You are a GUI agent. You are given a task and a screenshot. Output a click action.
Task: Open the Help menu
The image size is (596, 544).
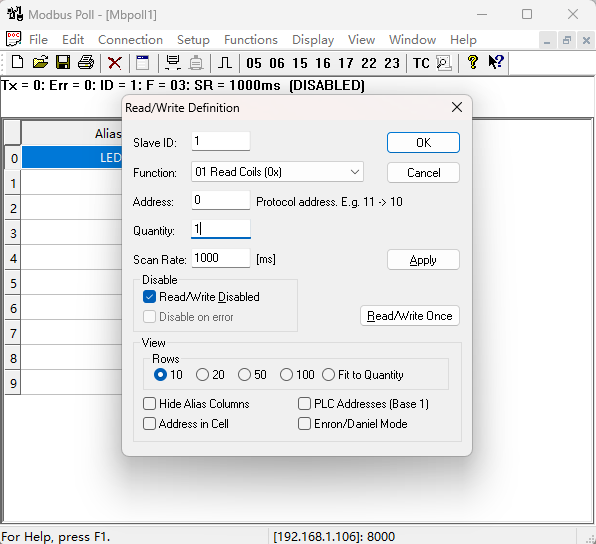(x=463, y=40)
